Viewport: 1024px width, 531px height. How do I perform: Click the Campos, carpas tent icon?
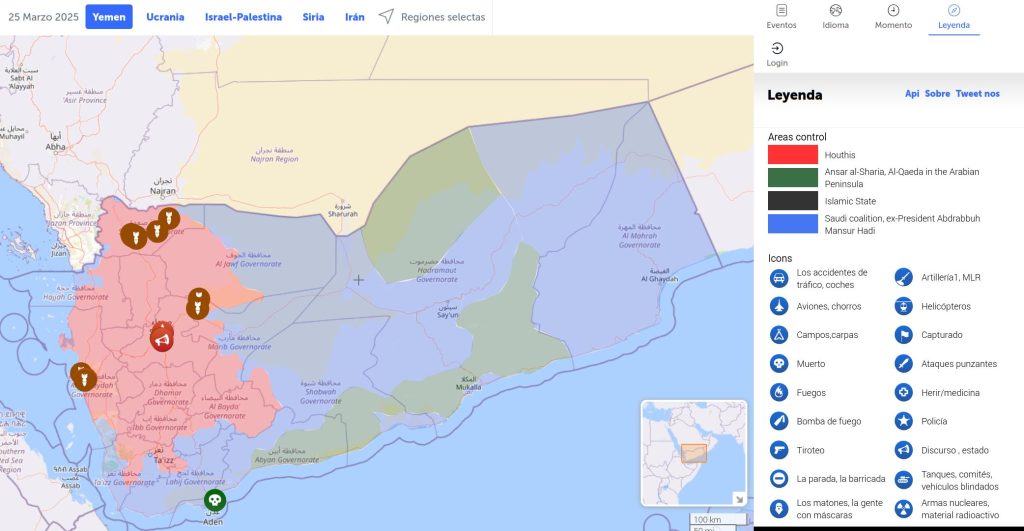point(778,334)
